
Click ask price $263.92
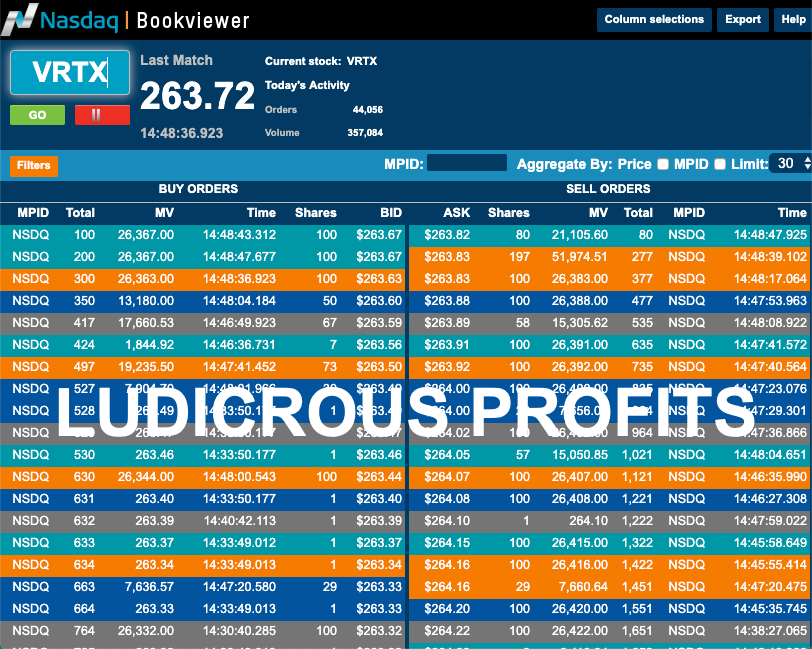(447, 367)
